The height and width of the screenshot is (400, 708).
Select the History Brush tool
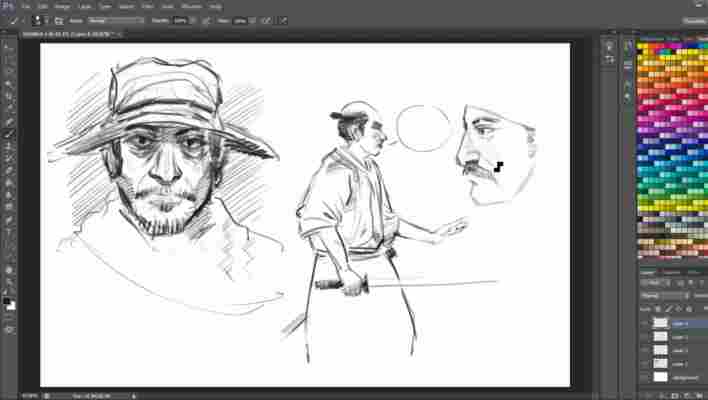pos(9,158)
